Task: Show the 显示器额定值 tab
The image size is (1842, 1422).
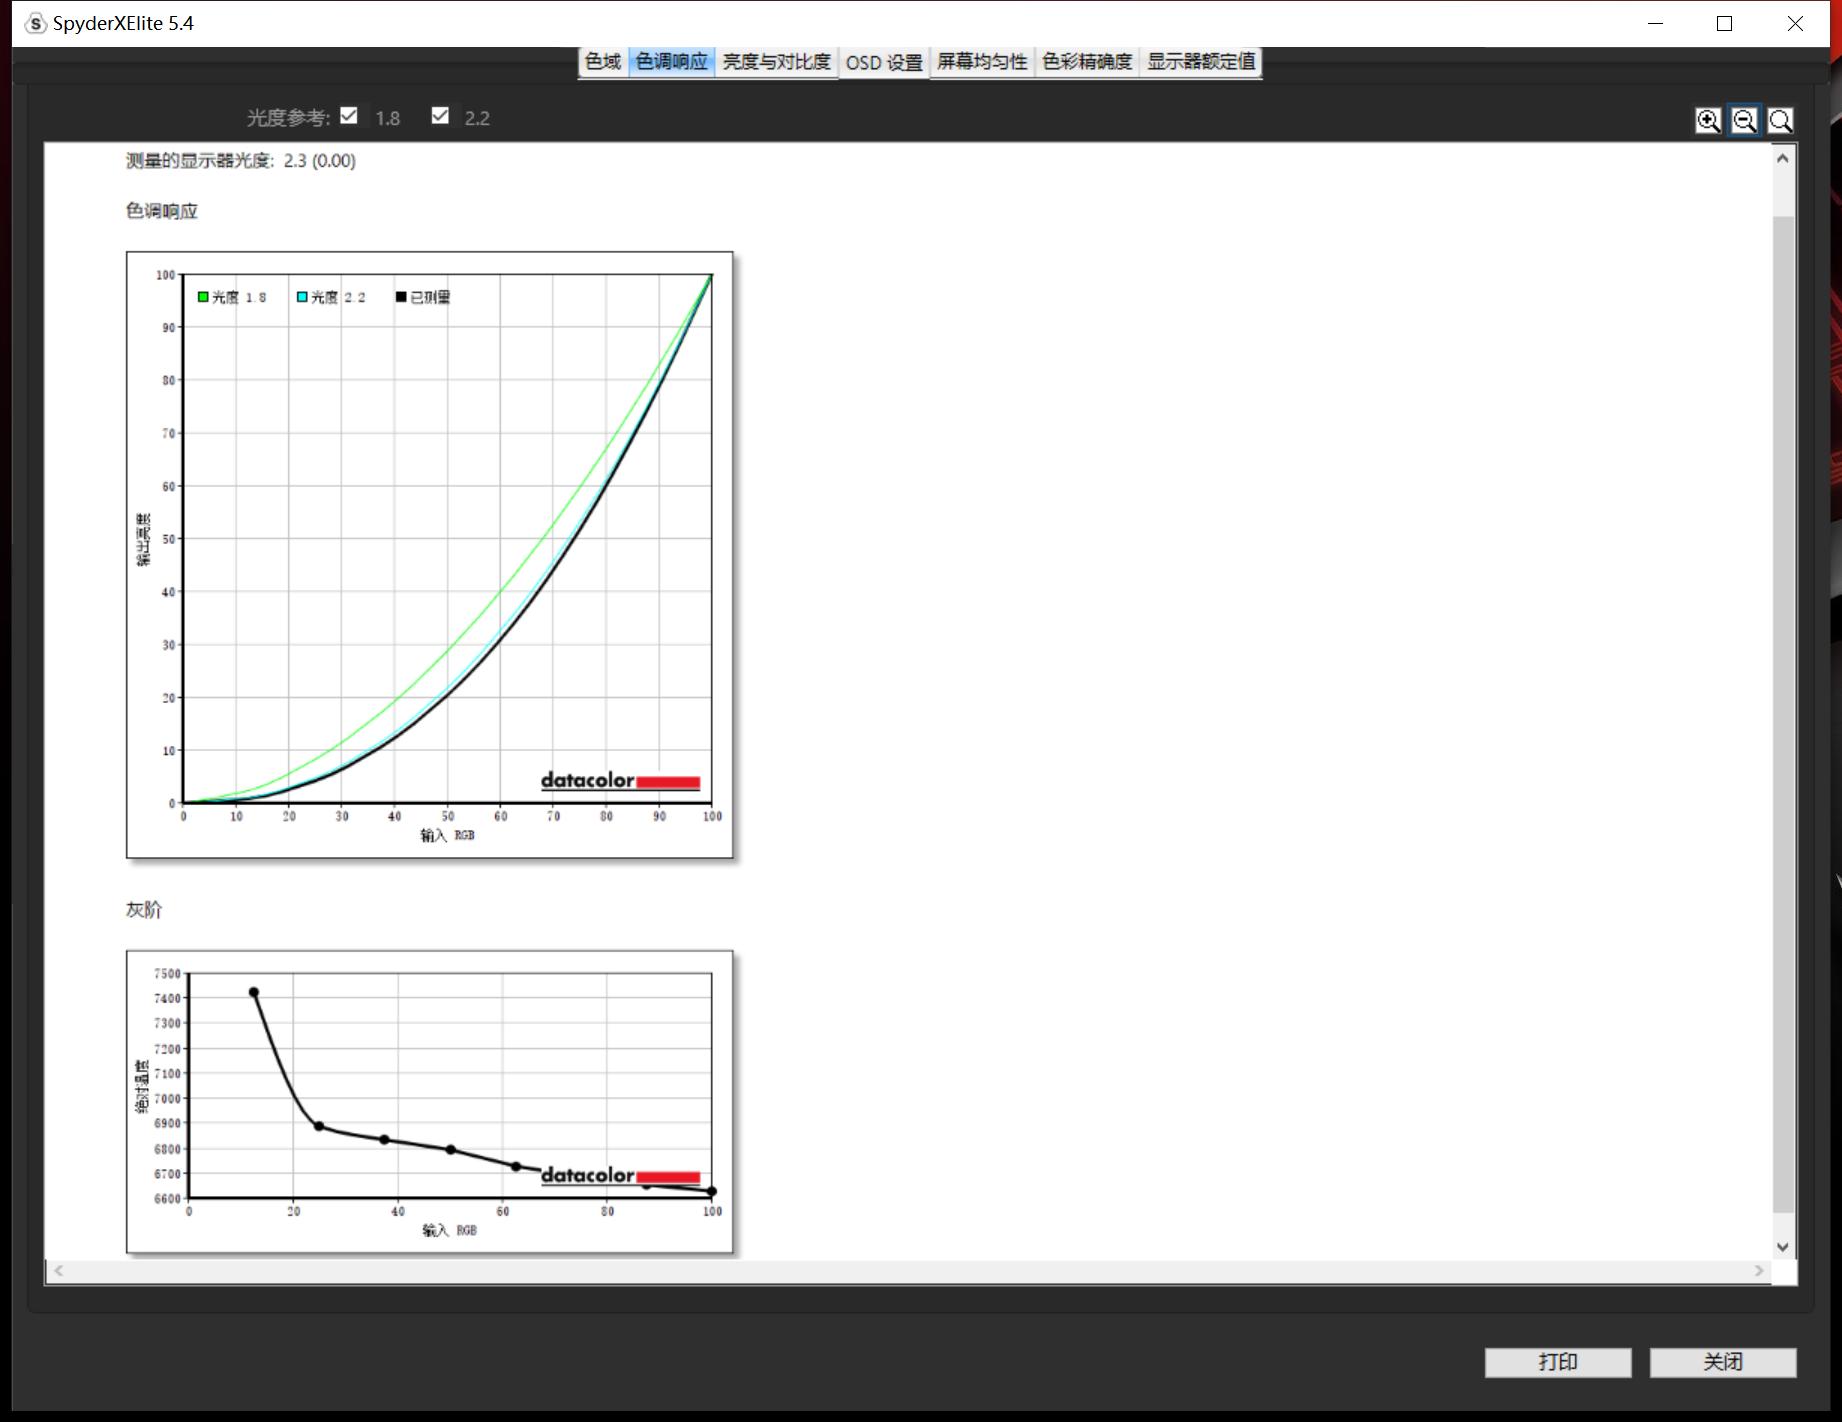Action: [x=1201, y=62]
